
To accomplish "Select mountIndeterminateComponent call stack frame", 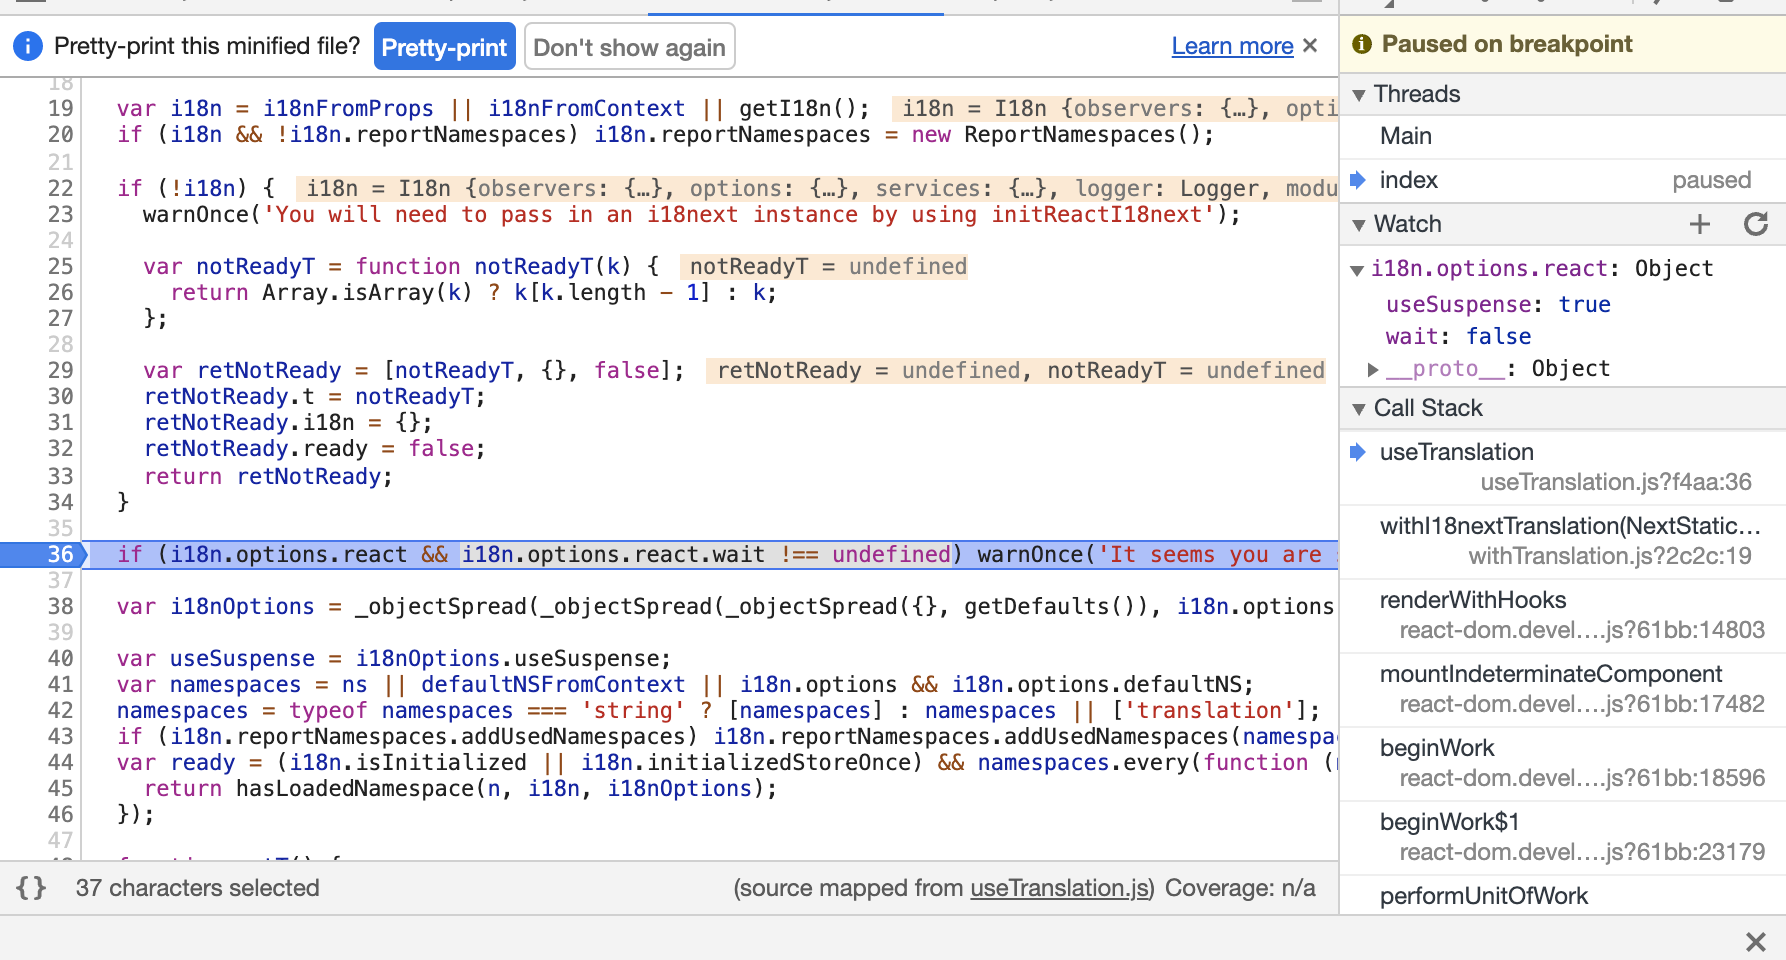I will point(1563,689).
